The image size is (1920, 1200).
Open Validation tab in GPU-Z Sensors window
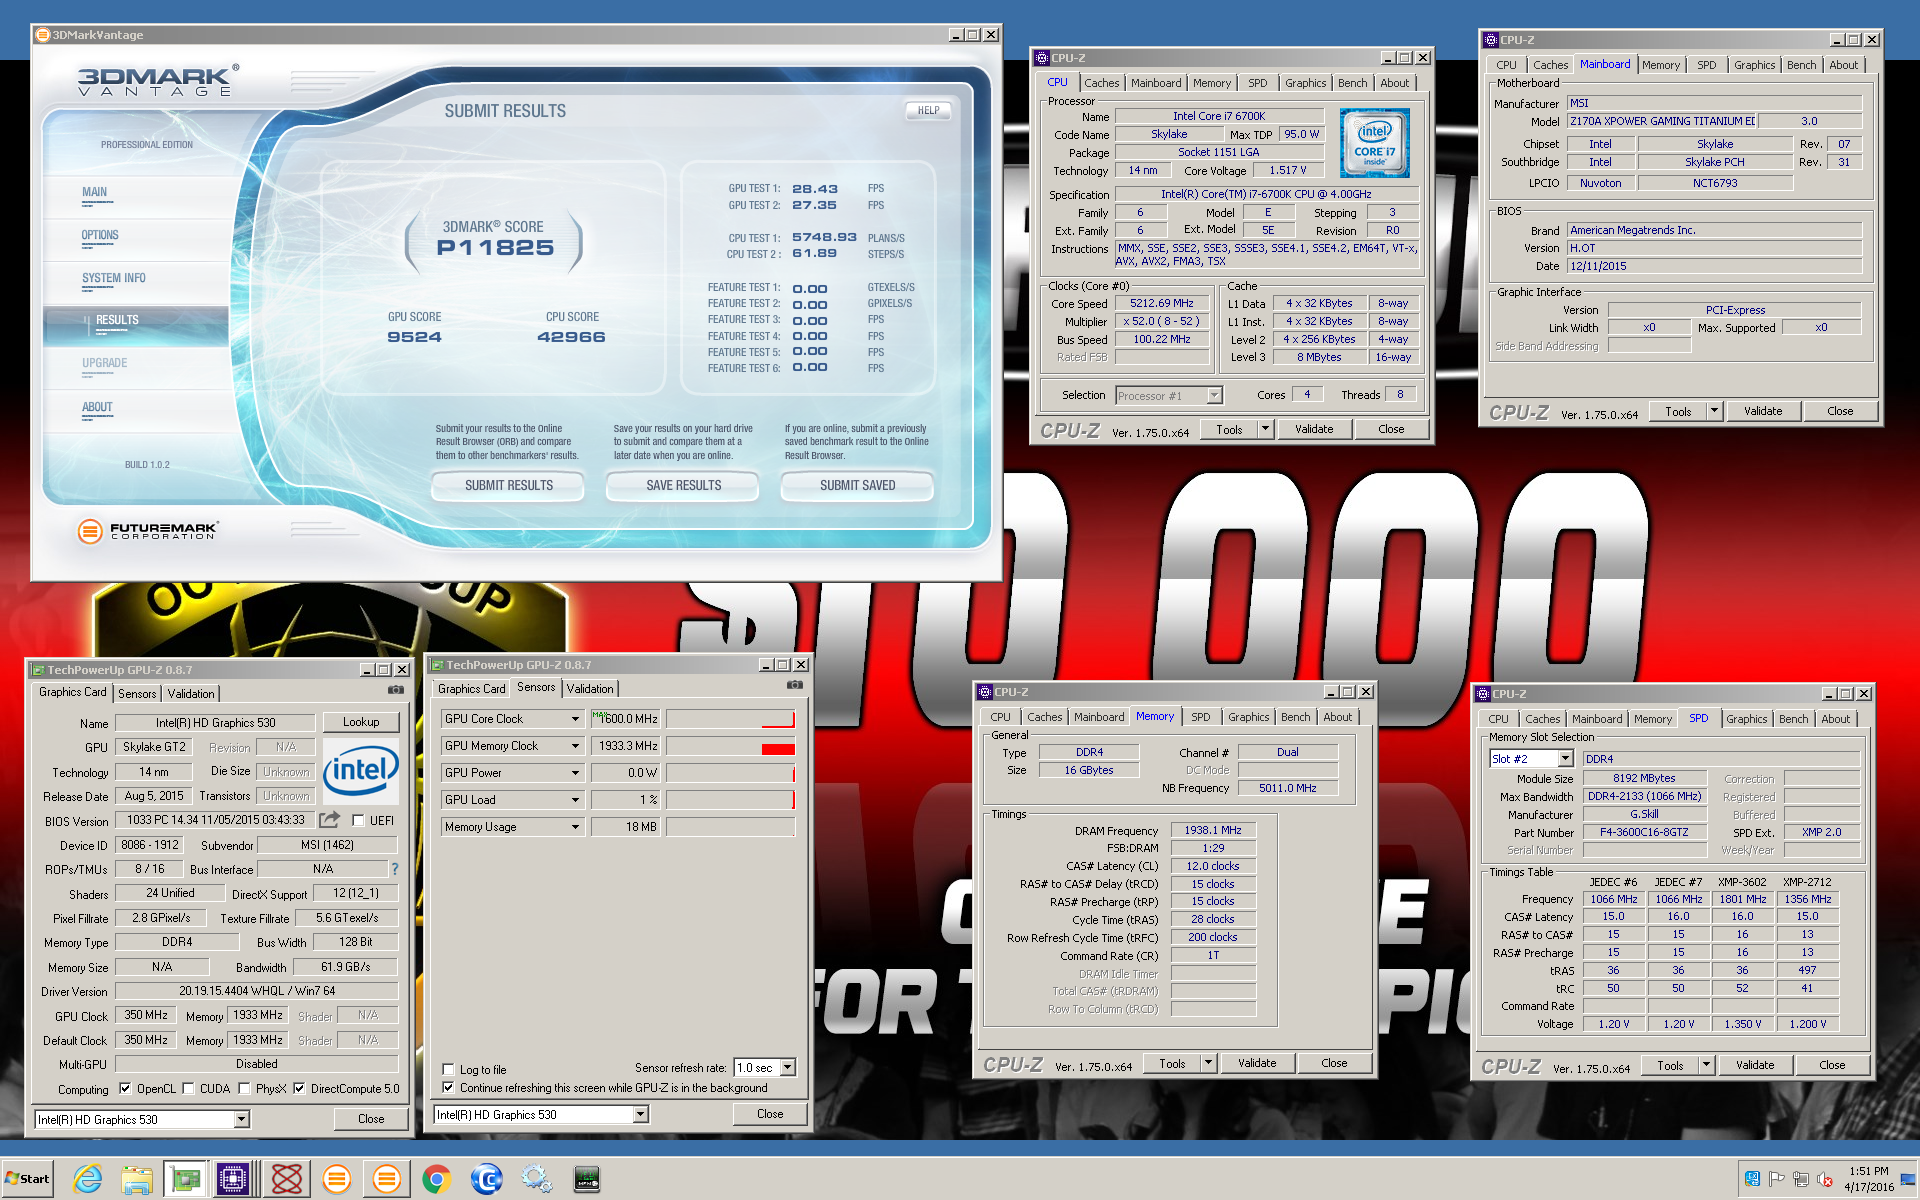coord(590,689)
